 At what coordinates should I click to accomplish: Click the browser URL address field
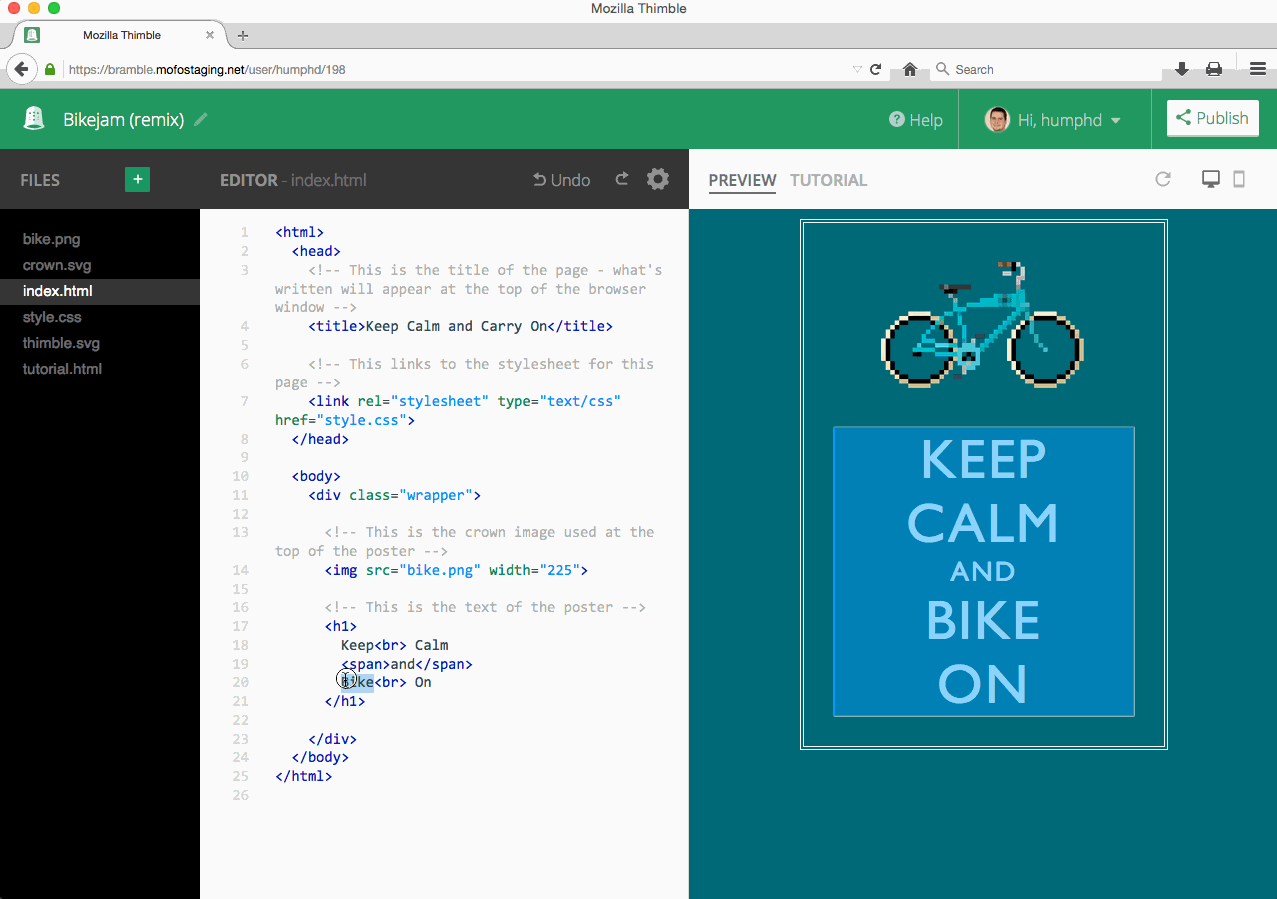point(455,70)
